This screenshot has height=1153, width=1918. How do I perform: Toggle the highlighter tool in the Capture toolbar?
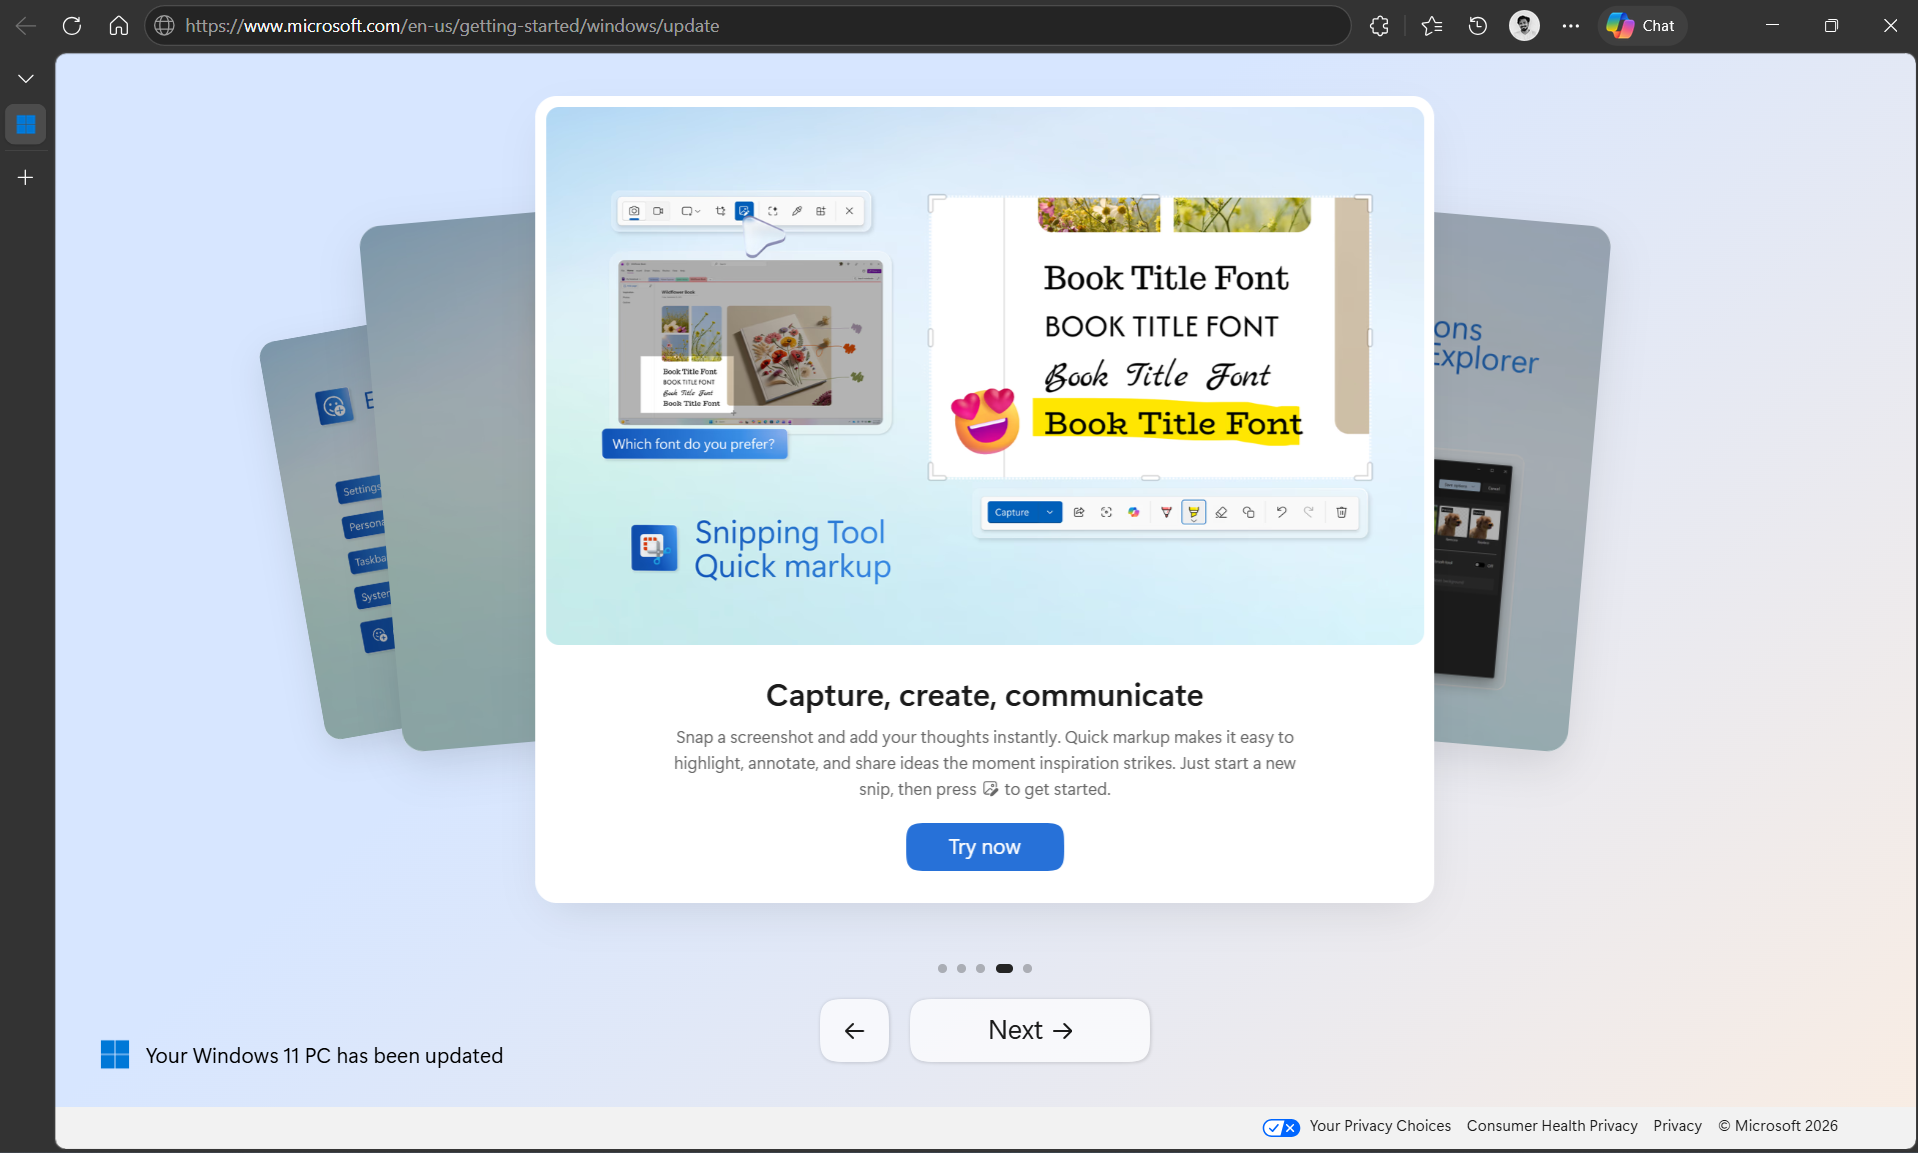pyautogui.click(x=1193, y=512)
